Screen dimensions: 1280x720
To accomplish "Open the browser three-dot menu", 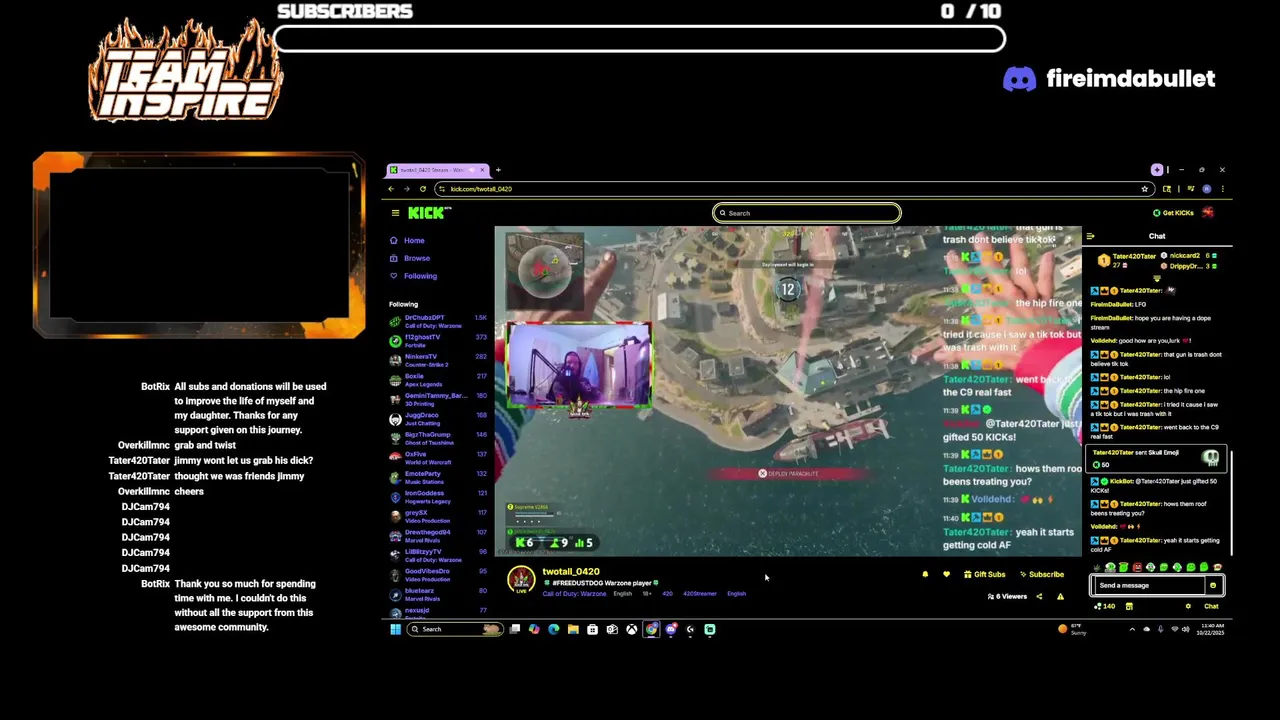I will [1222, 189].
